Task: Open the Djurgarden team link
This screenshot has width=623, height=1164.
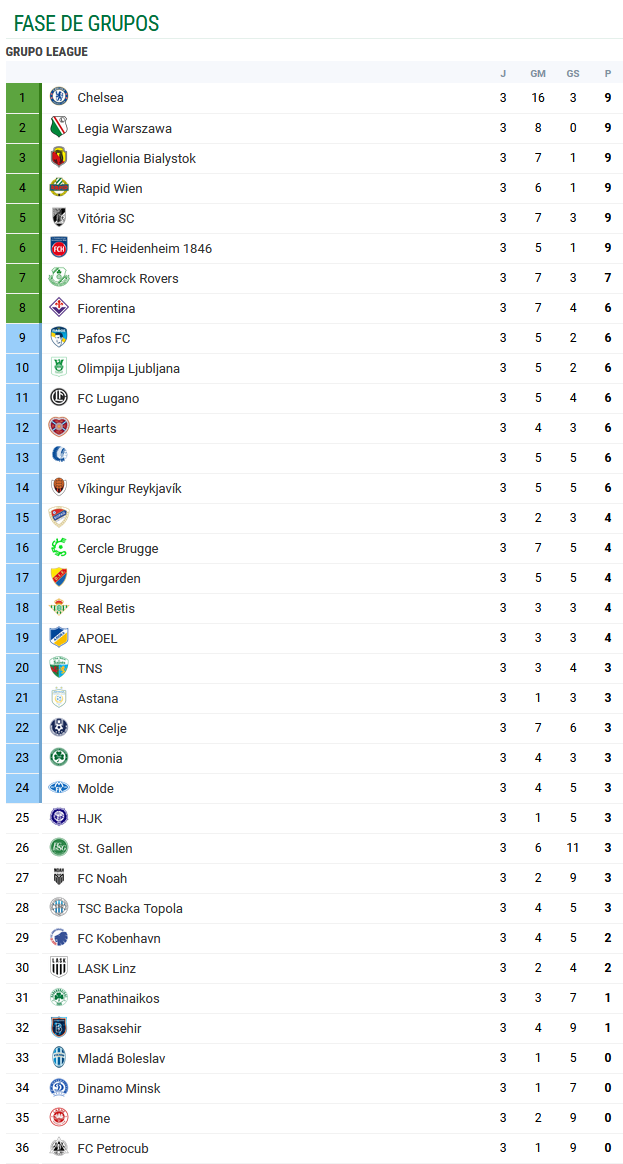Action: point(109,578)
